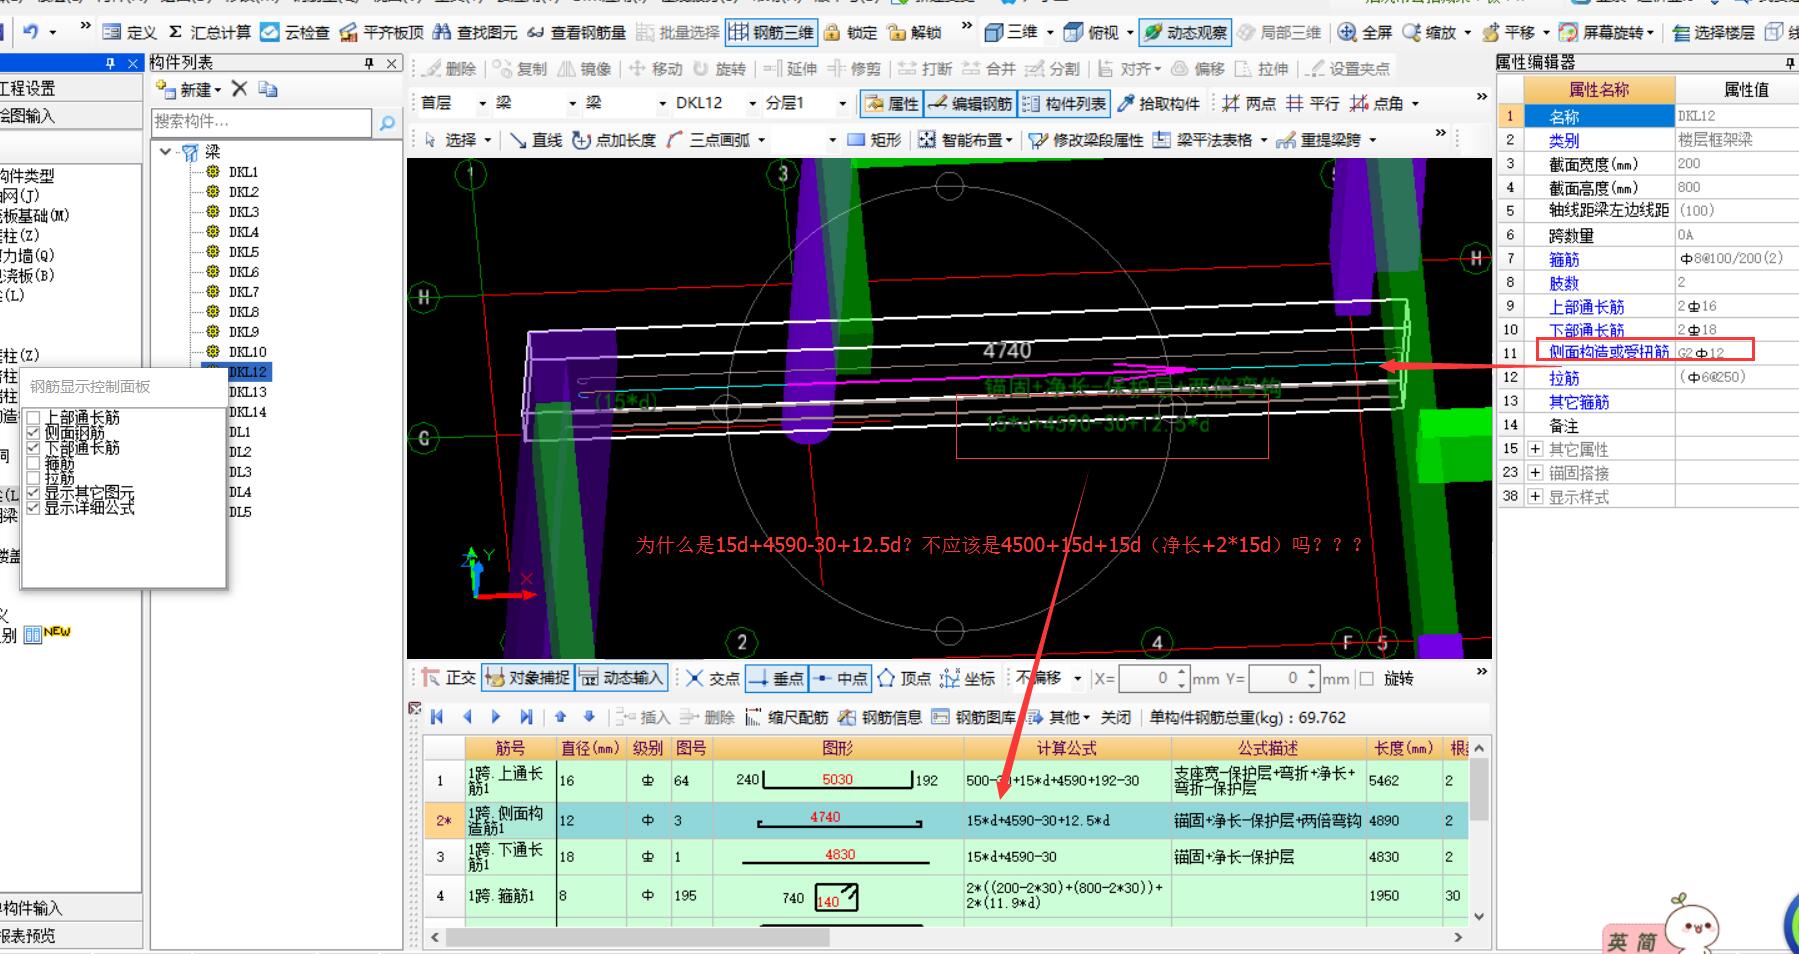The height and width of the screenshot is (954, 1799).
Task: Open the 云检查 cloud check tool
Action: pos(294,32)
